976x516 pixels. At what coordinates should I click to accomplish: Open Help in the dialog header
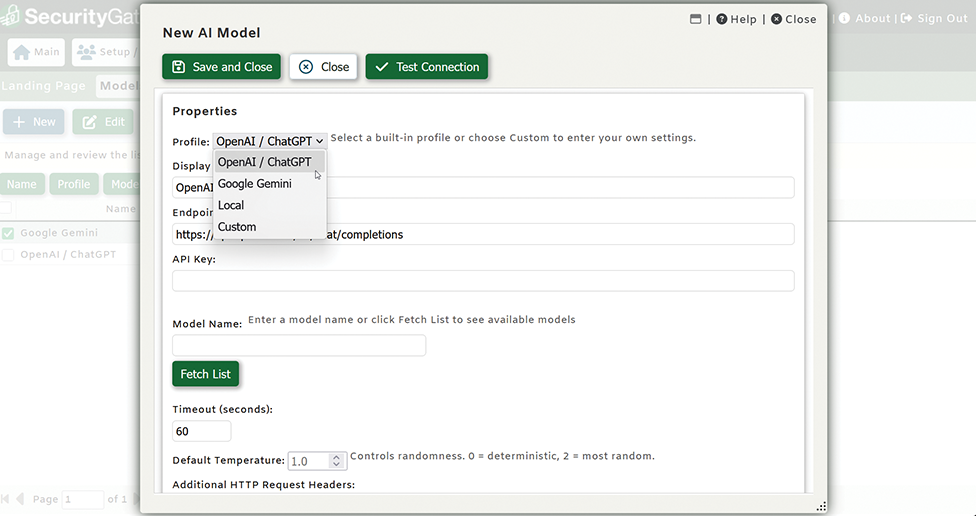click(736, 19)
